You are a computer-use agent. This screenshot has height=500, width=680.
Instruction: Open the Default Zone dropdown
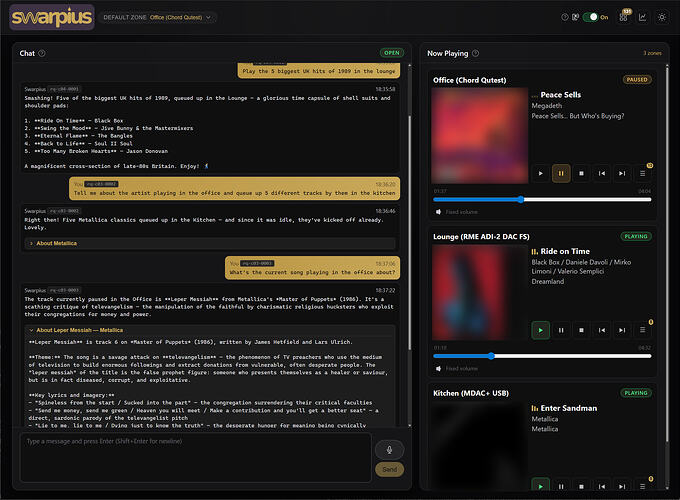click(158, 17)
